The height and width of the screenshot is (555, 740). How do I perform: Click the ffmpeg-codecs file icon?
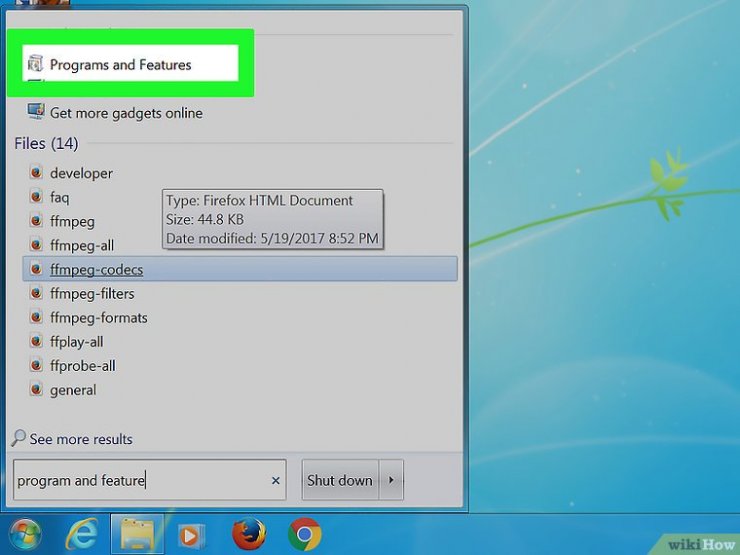tap(36, 269)
